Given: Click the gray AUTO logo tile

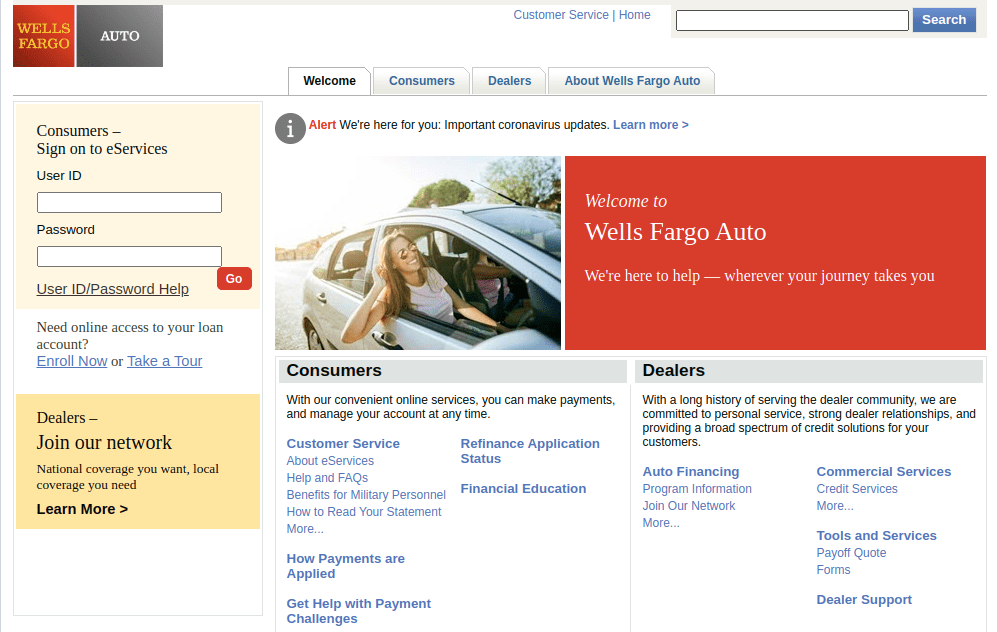Looking at the screenshot, I should click(120, 36).
